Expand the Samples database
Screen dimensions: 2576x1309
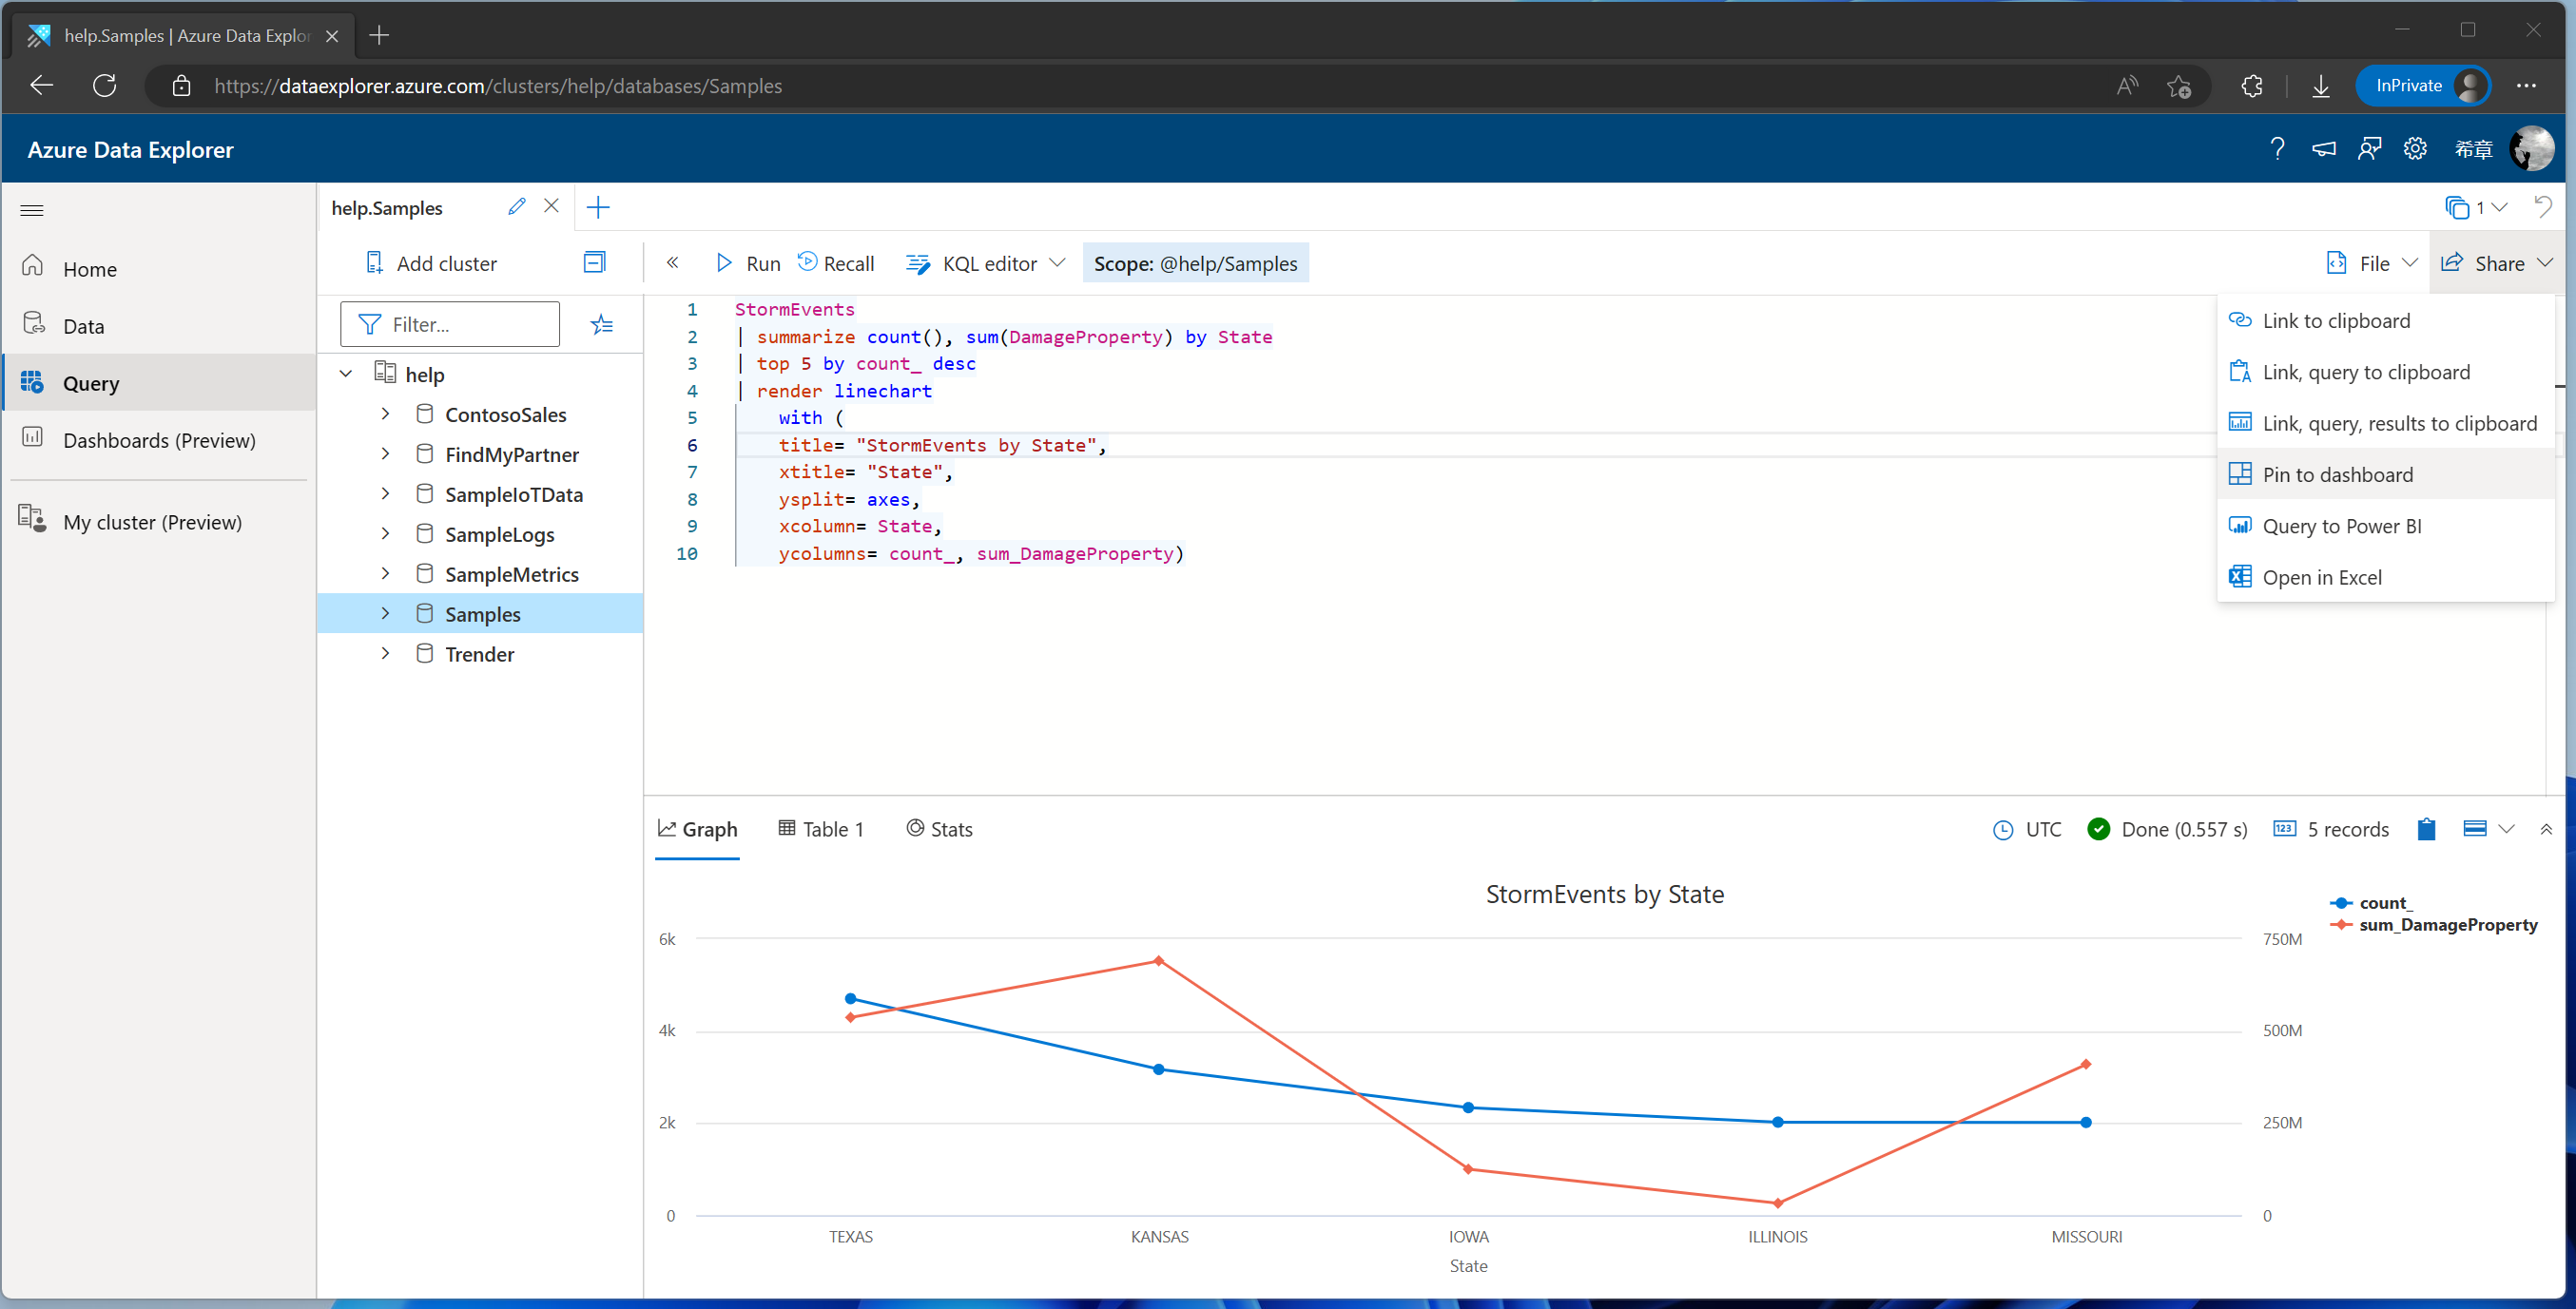[385, 613]
